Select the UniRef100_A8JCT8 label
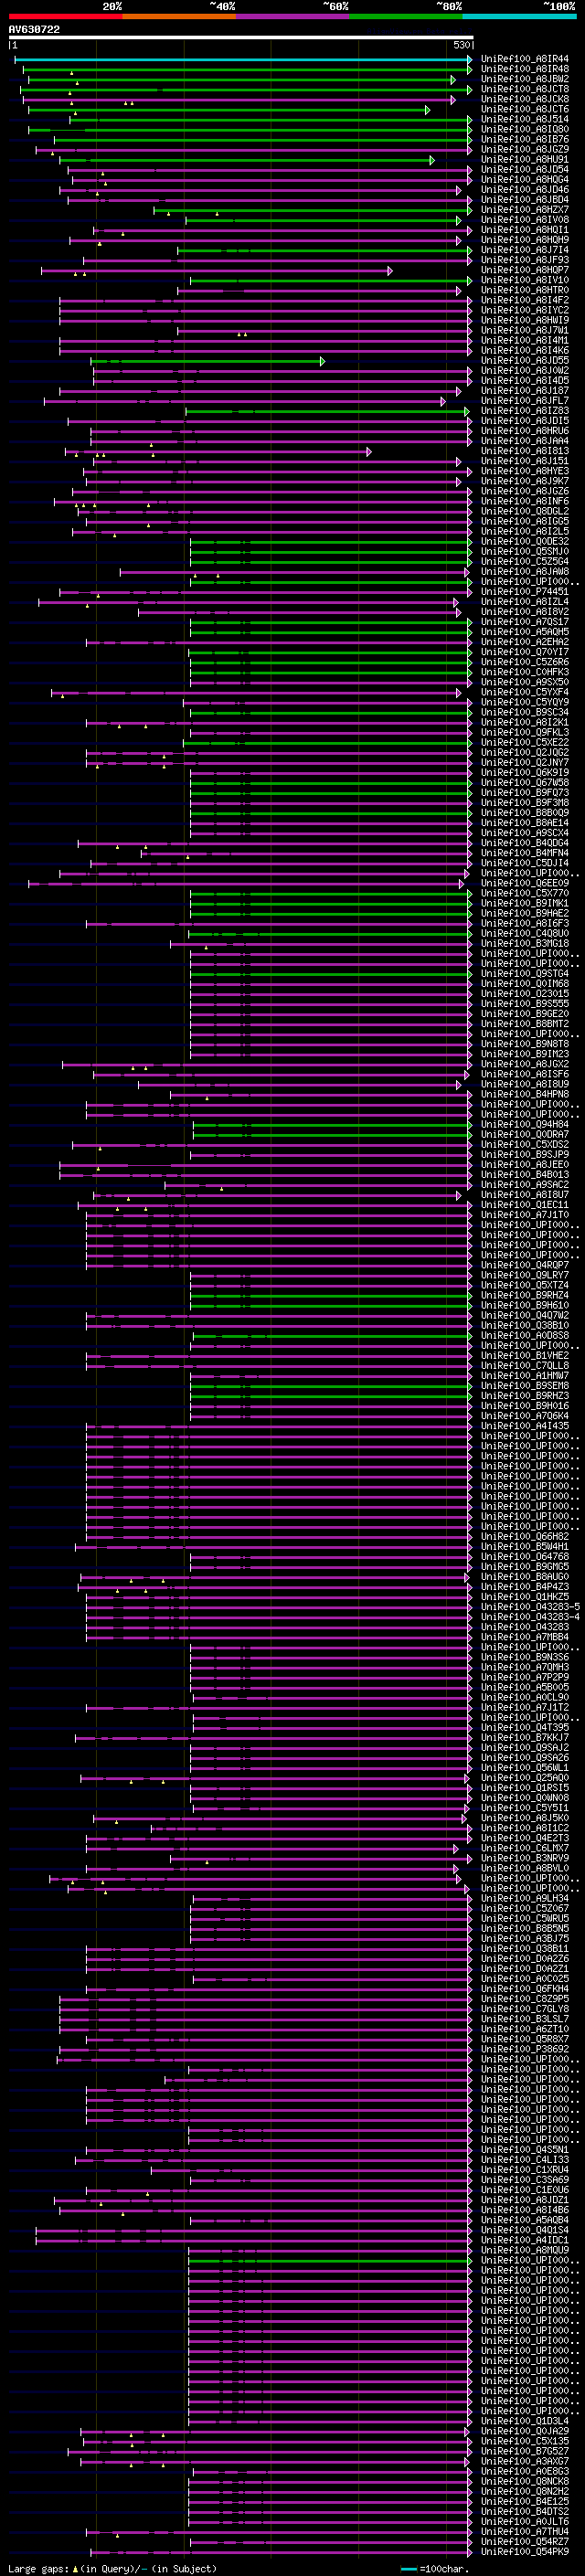The height and width of the screenshot is (2576, 585). pos(525,89)
